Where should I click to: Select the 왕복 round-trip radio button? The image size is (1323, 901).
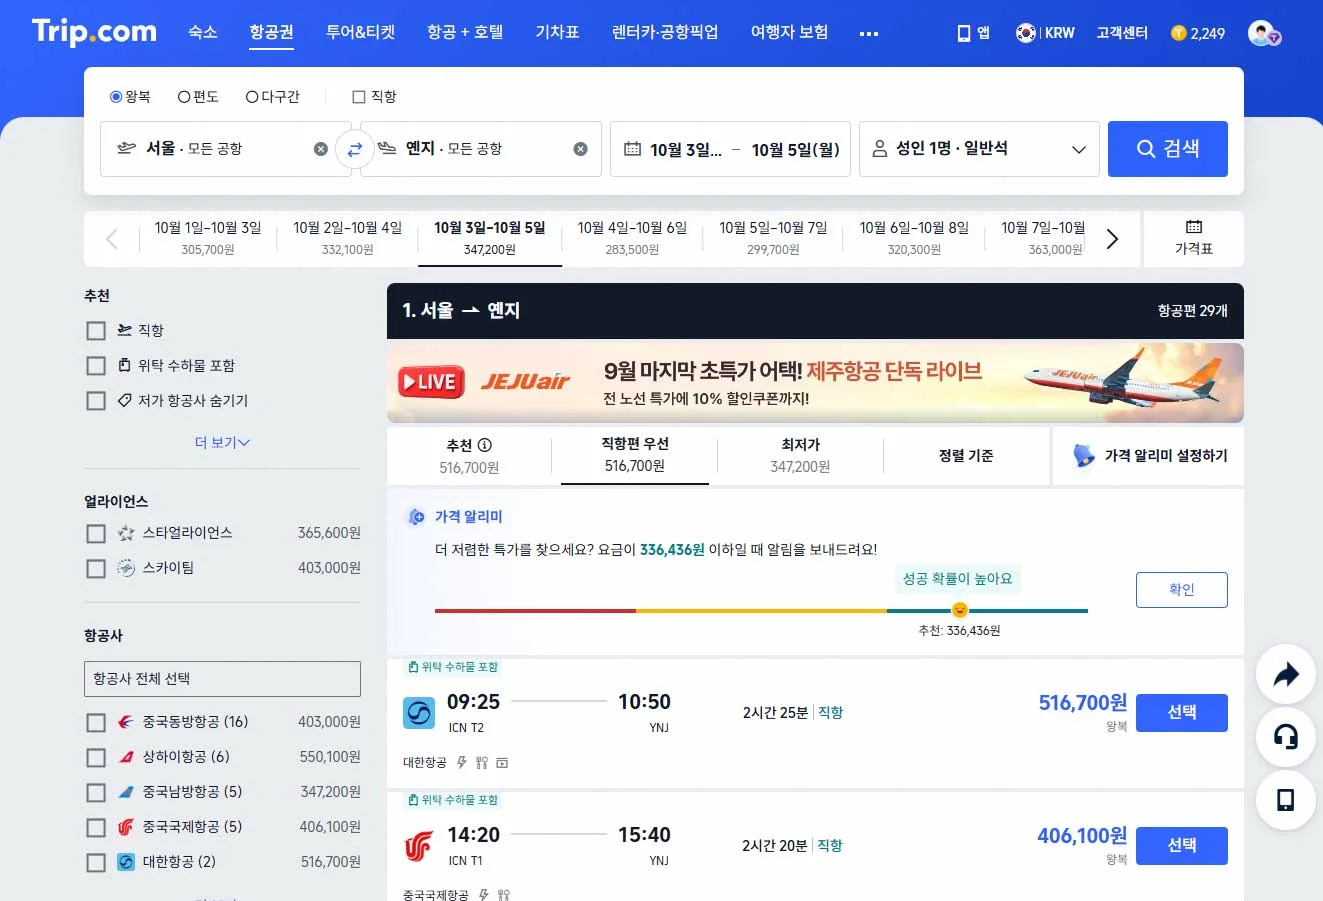pyautogui.click(x=116, y=97)
